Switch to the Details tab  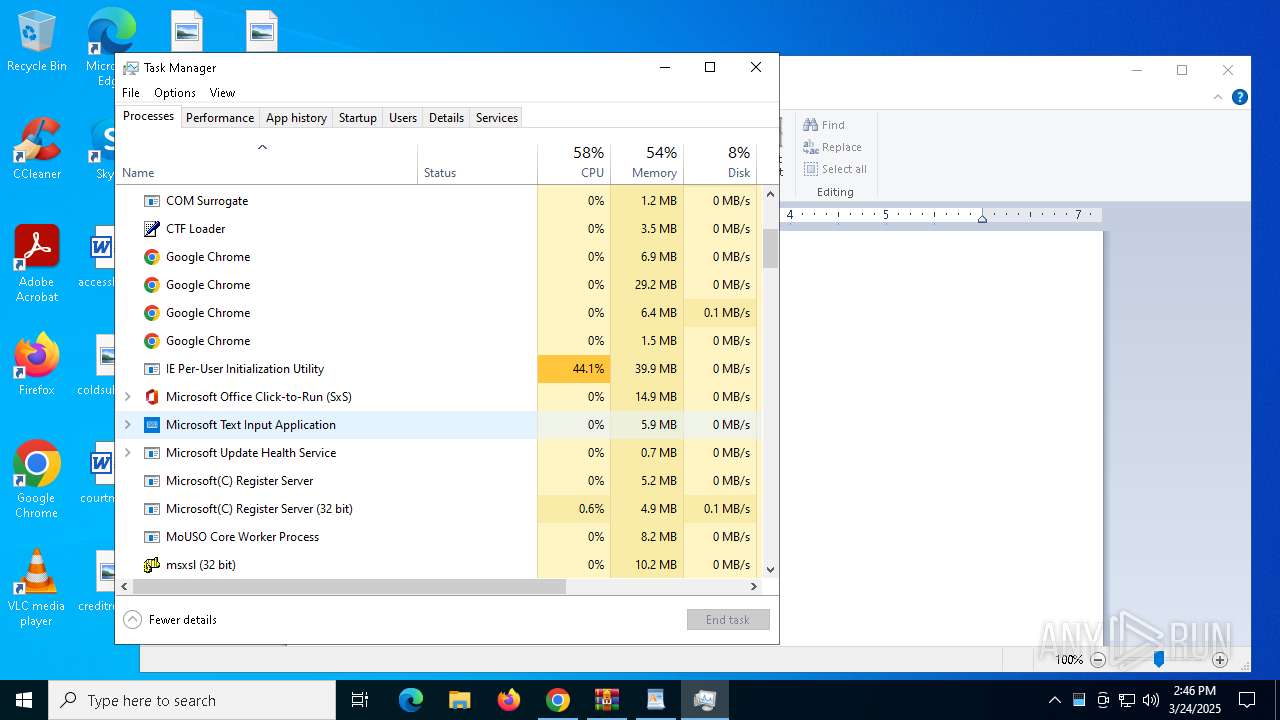[446, 118]
